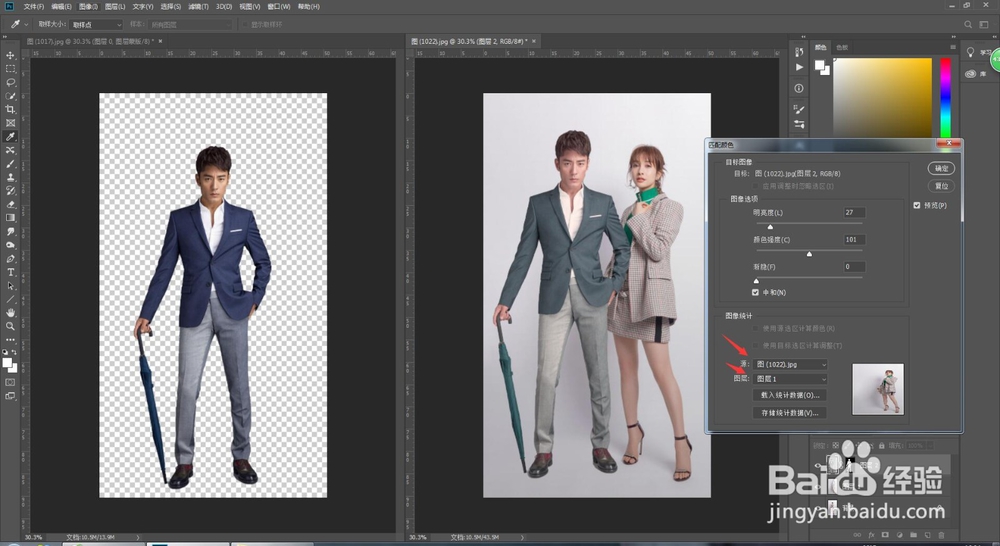
Task: Open the 图像(I) menu
Action: pos(89,6)
